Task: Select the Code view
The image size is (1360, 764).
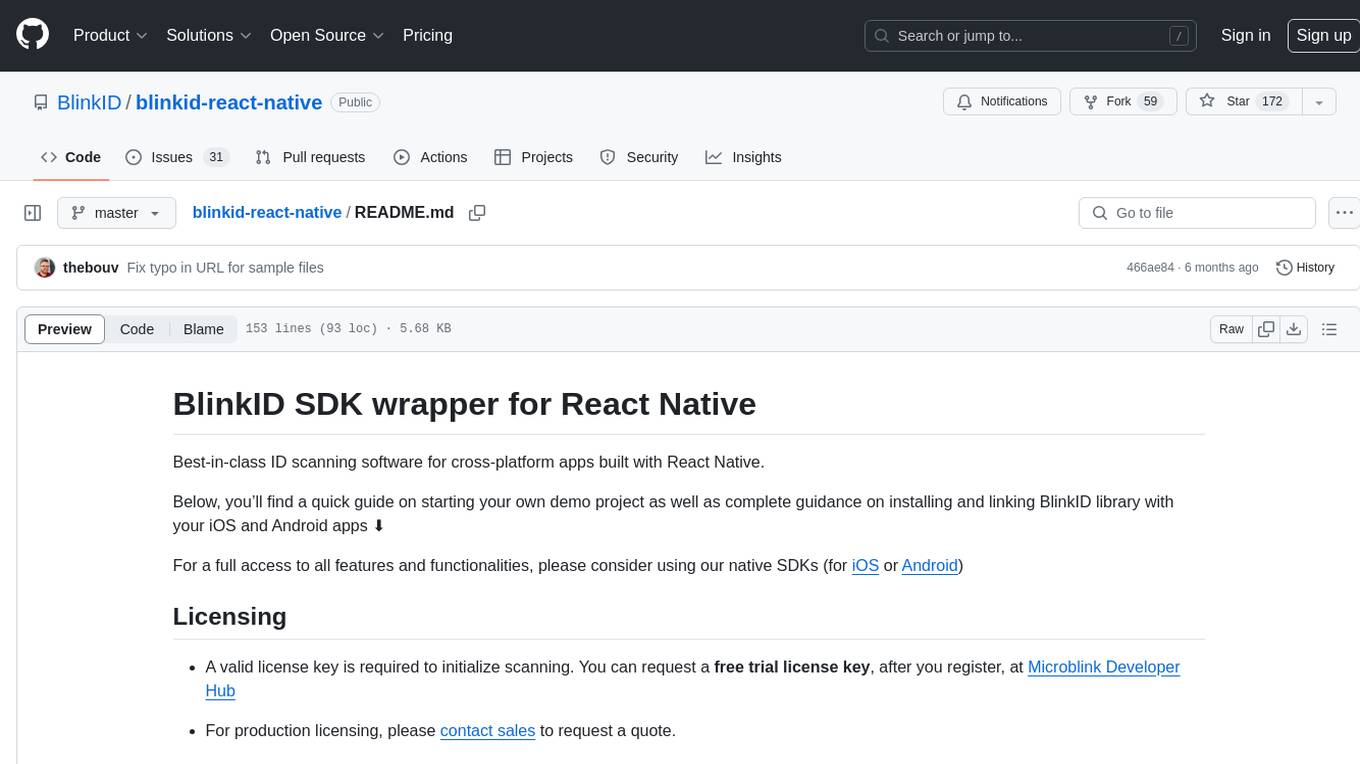Action: tap(137, 329)
